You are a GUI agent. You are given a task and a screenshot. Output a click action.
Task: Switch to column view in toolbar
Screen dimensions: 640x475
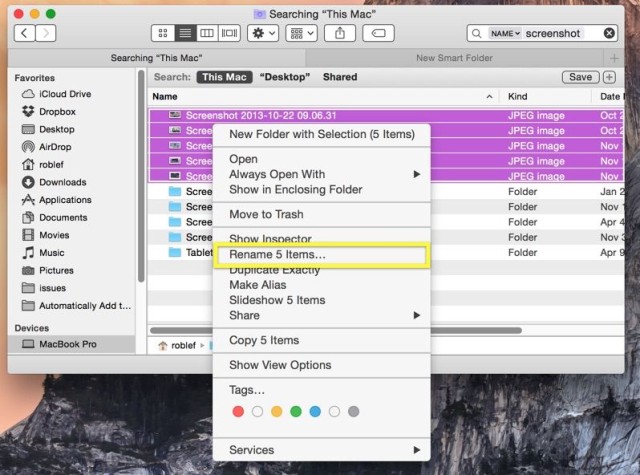pyautogui.click(x=208, y=33)
